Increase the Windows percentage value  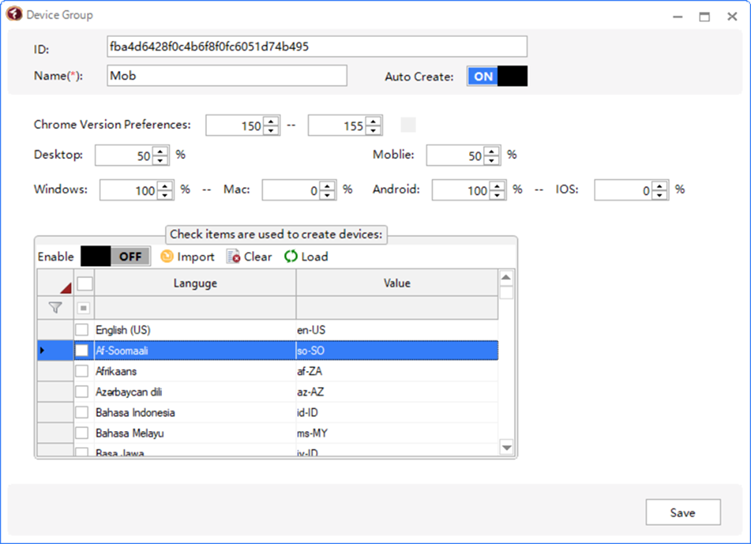coord(165,186)
